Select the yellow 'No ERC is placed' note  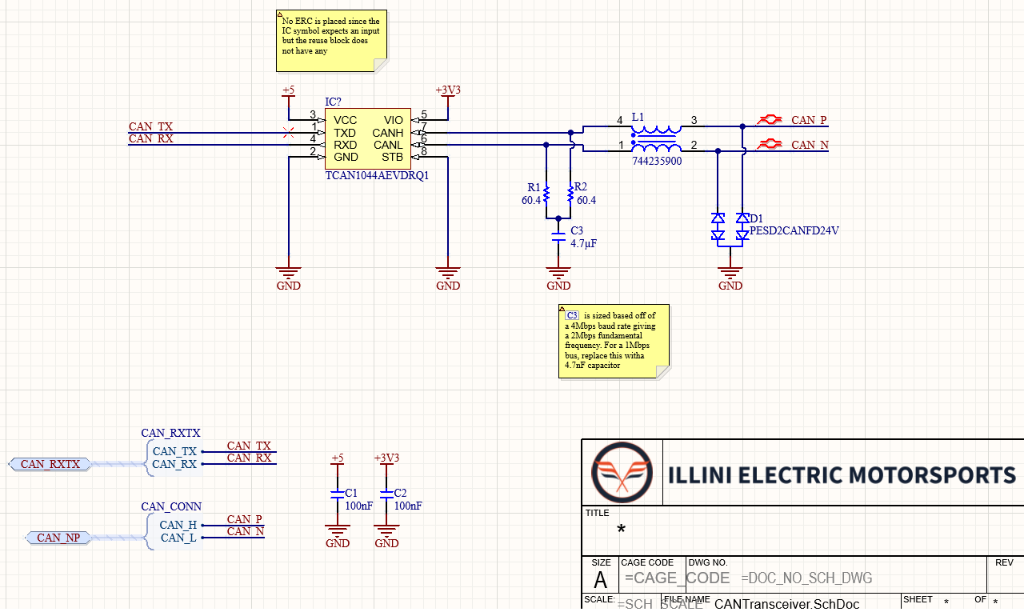332,40
